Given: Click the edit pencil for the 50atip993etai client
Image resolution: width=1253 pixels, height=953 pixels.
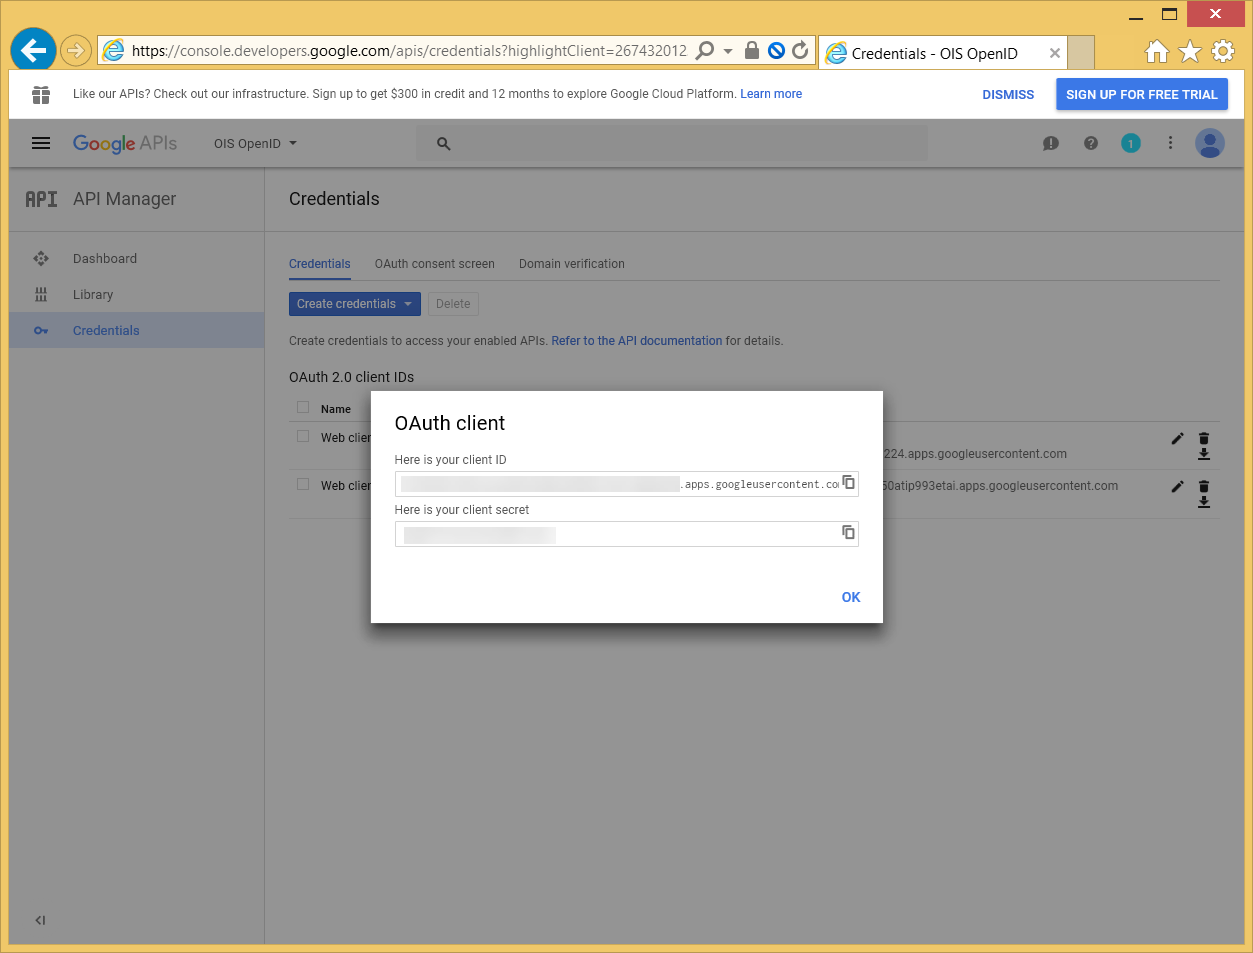Looking at the screenshot, I should click(x=1178, y=486).
